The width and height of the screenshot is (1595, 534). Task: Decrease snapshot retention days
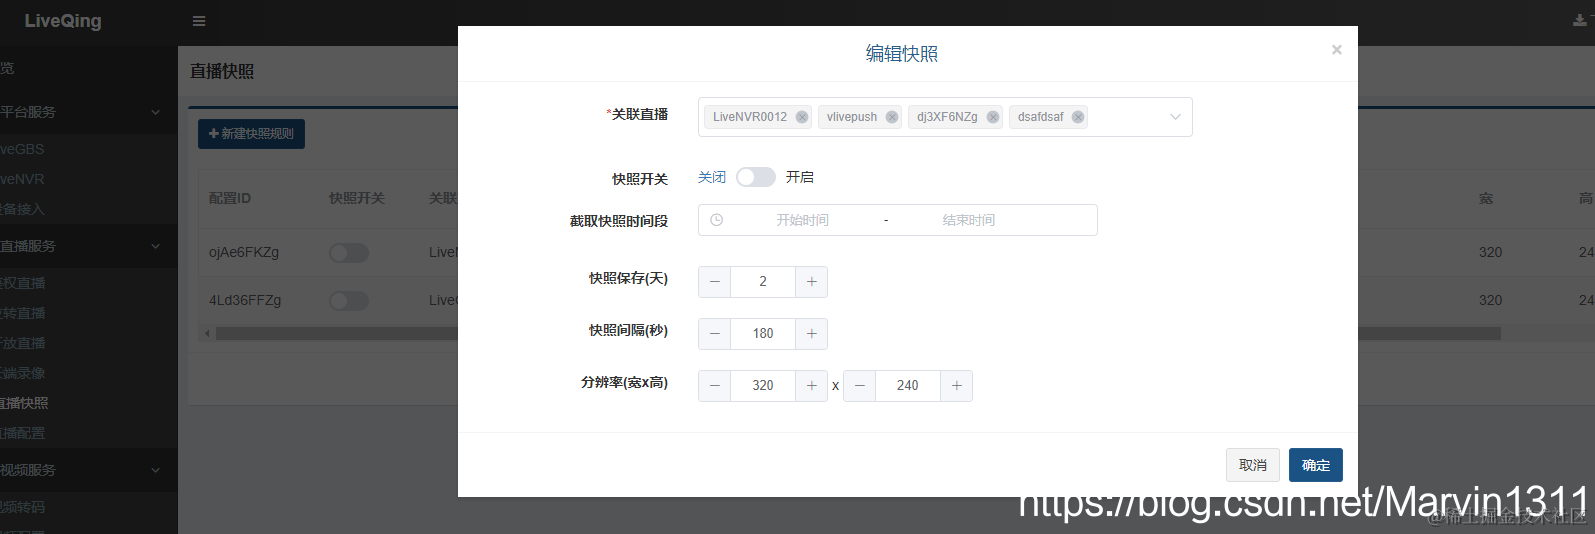click(714, 282)
